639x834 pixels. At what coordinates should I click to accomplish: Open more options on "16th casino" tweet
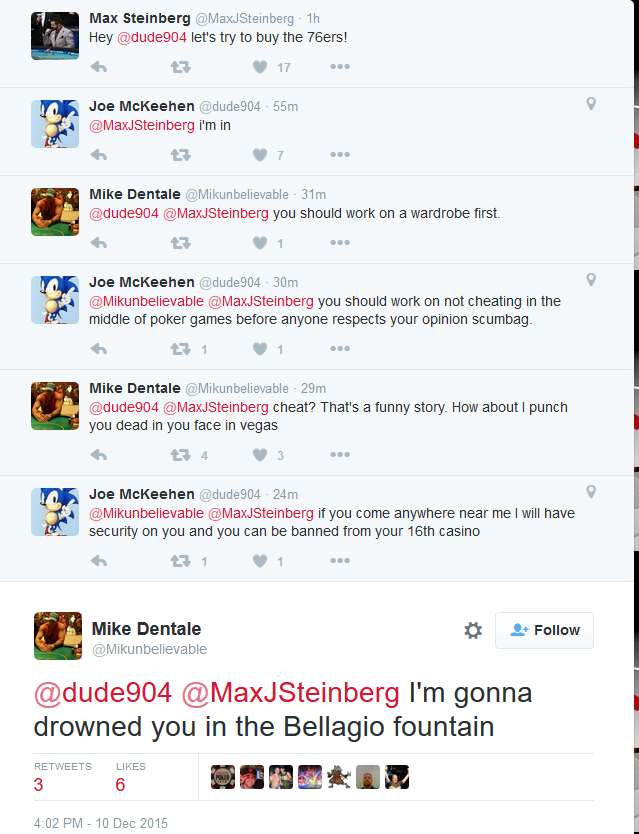[x=340, y=561]
